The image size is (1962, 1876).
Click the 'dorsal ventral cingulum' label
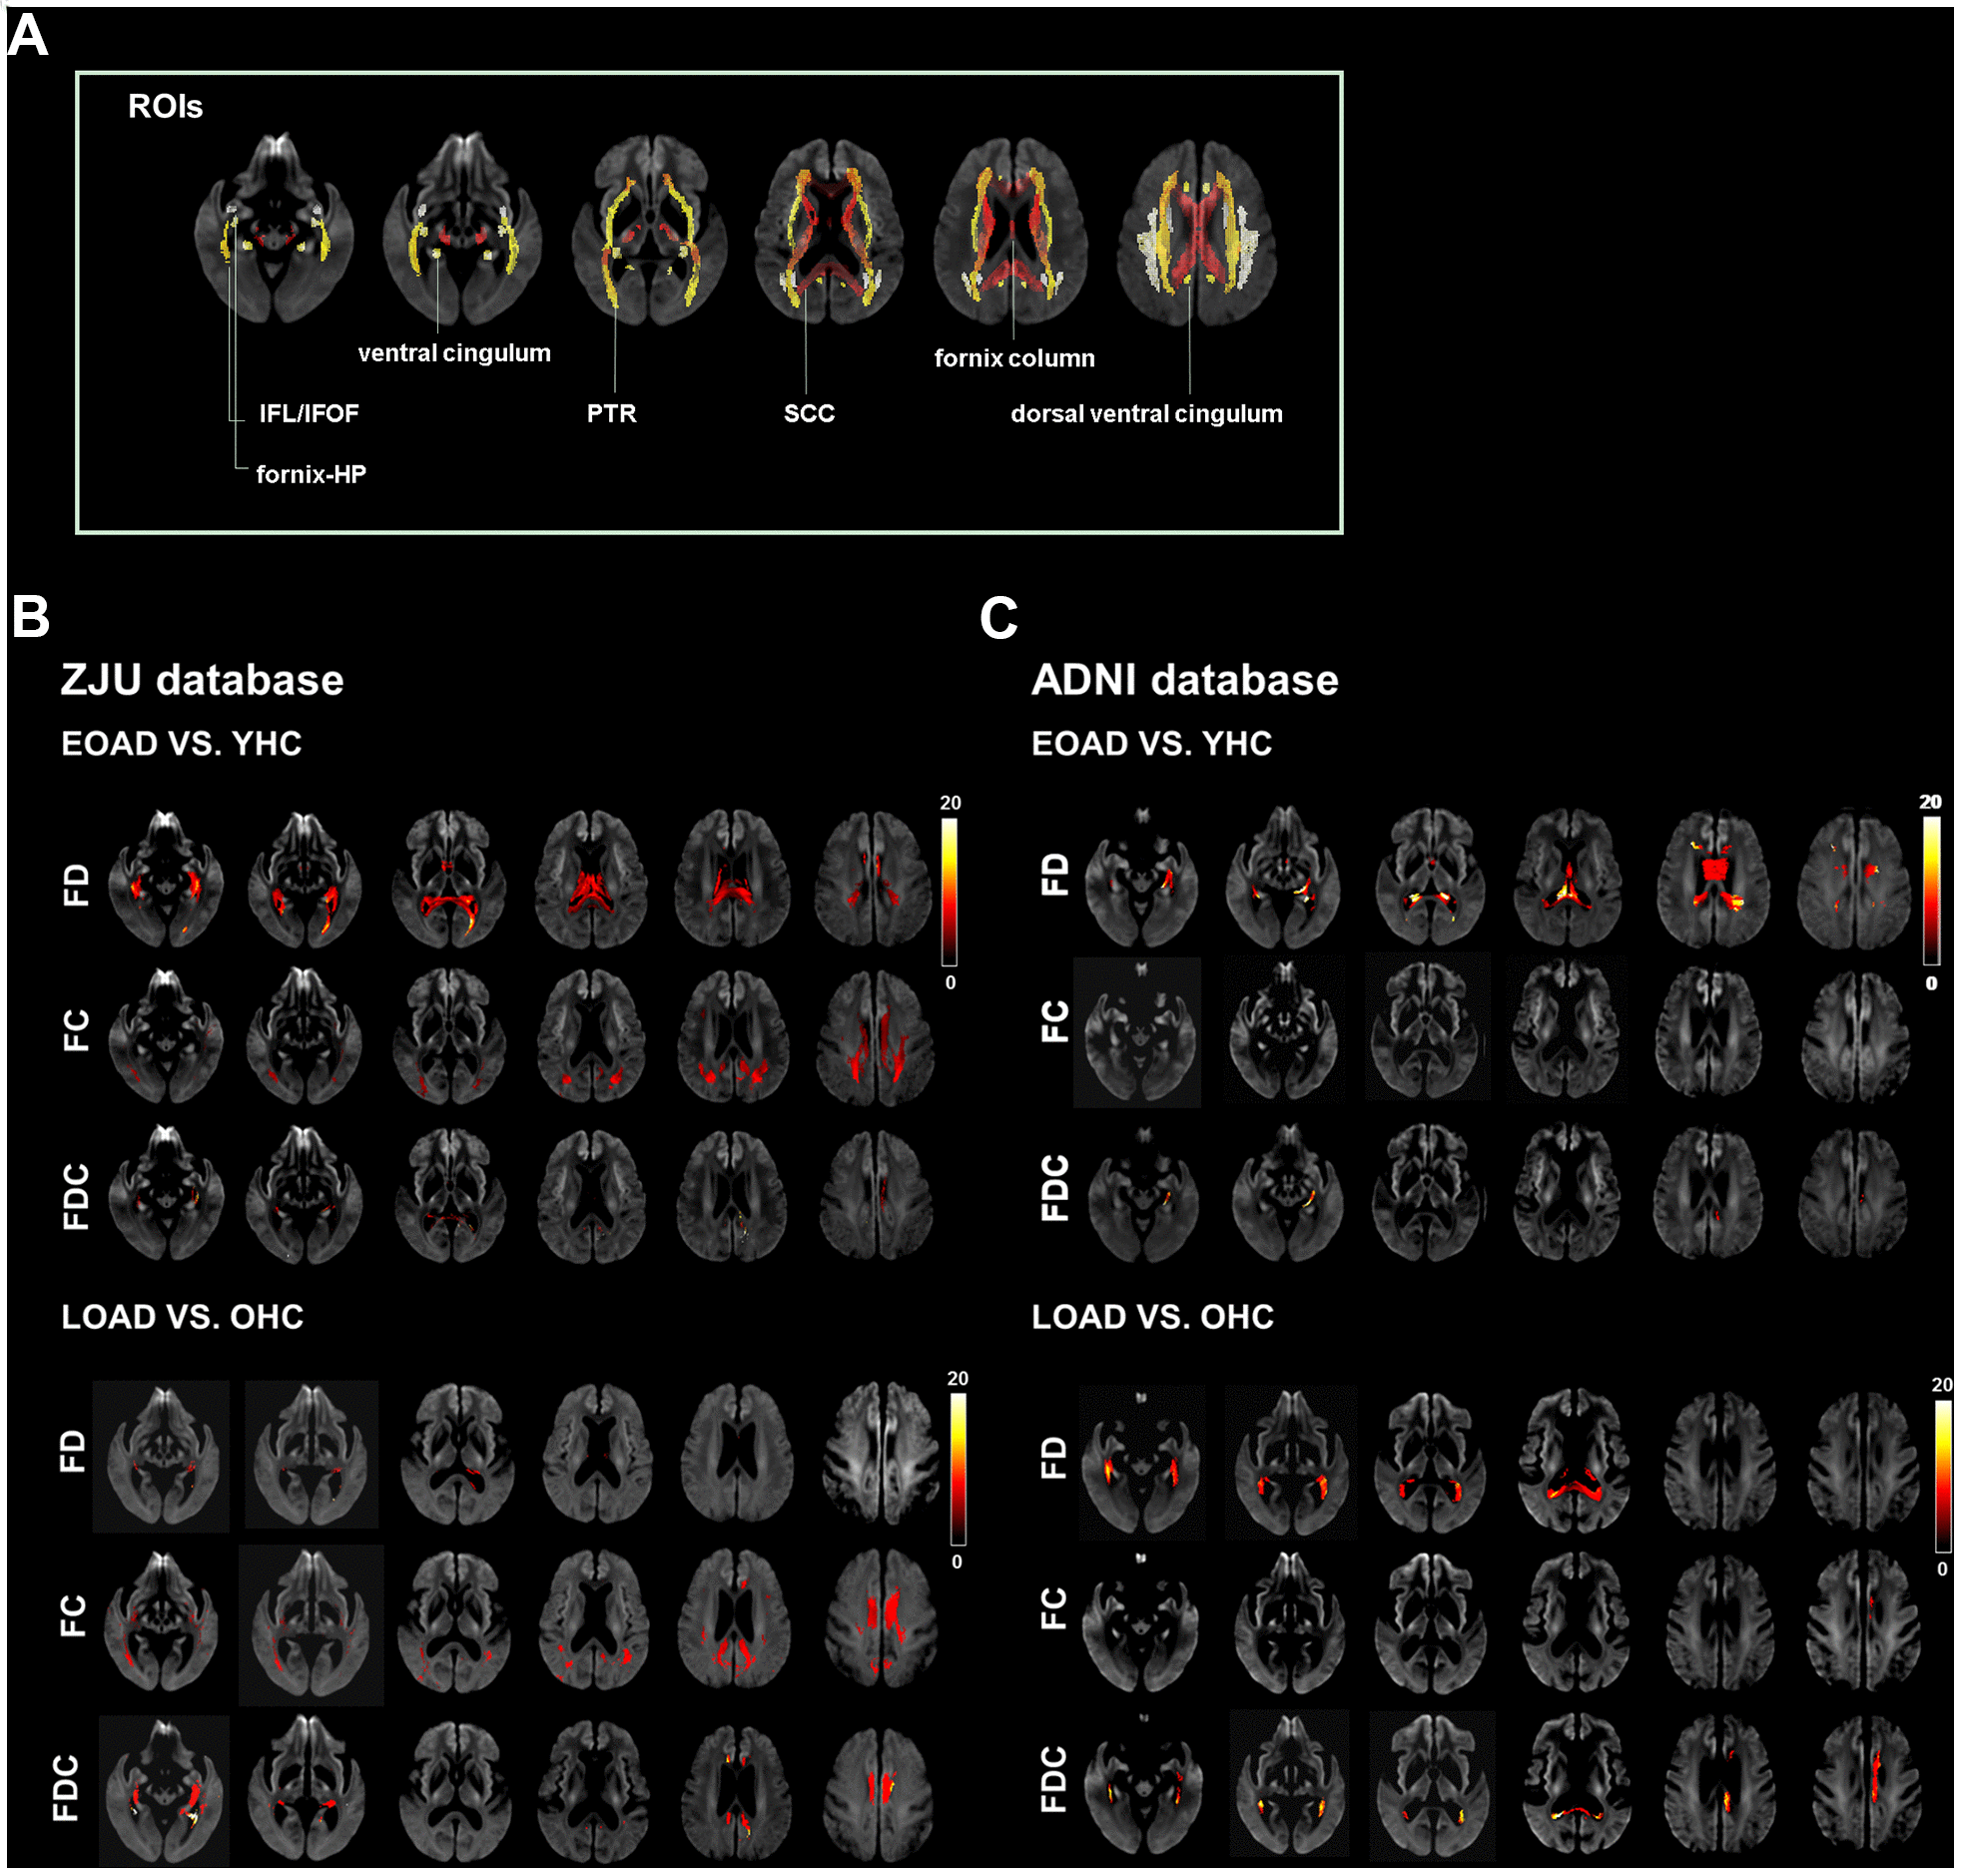pos(1146,413)
